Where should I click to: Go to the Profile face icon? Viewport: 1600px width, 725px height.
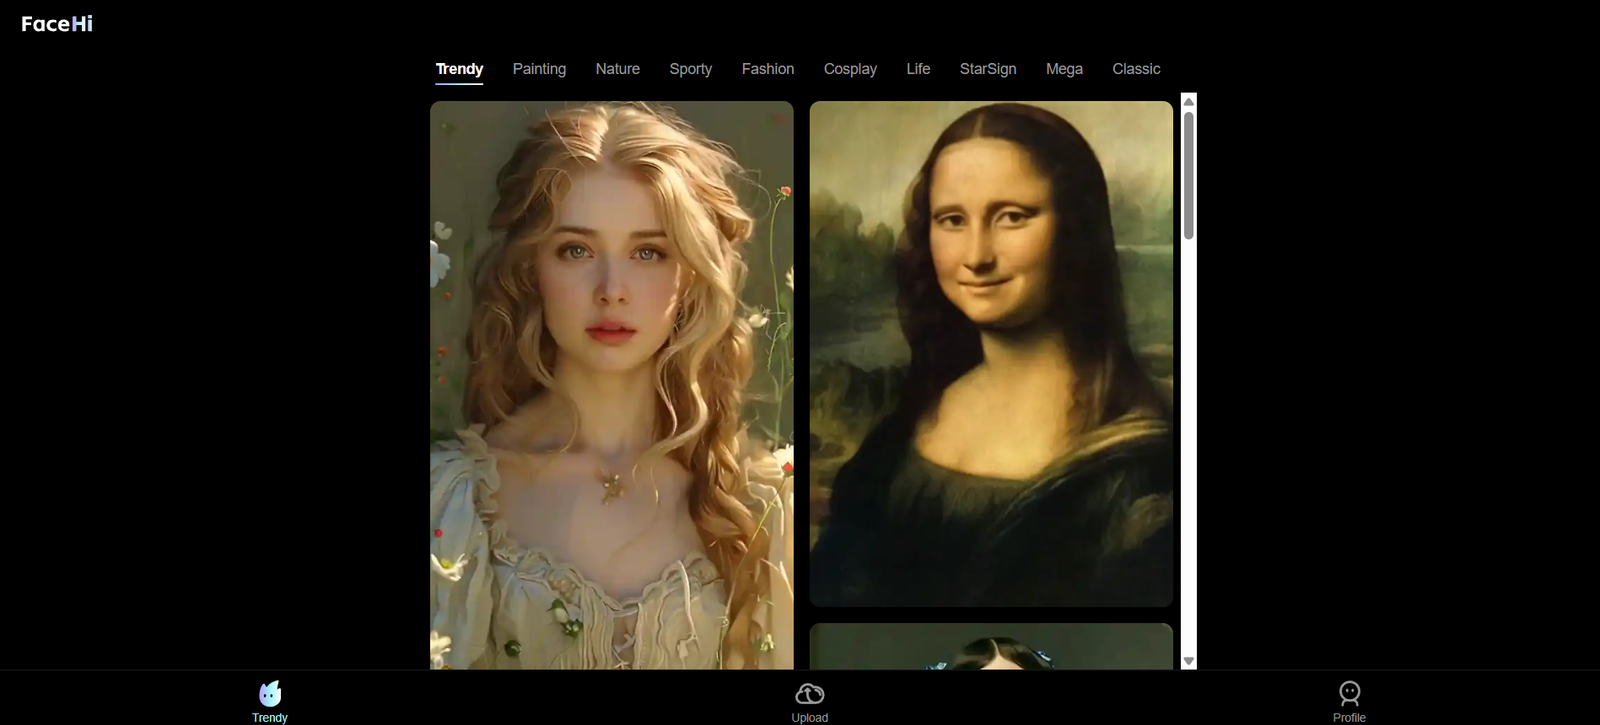1349,693
